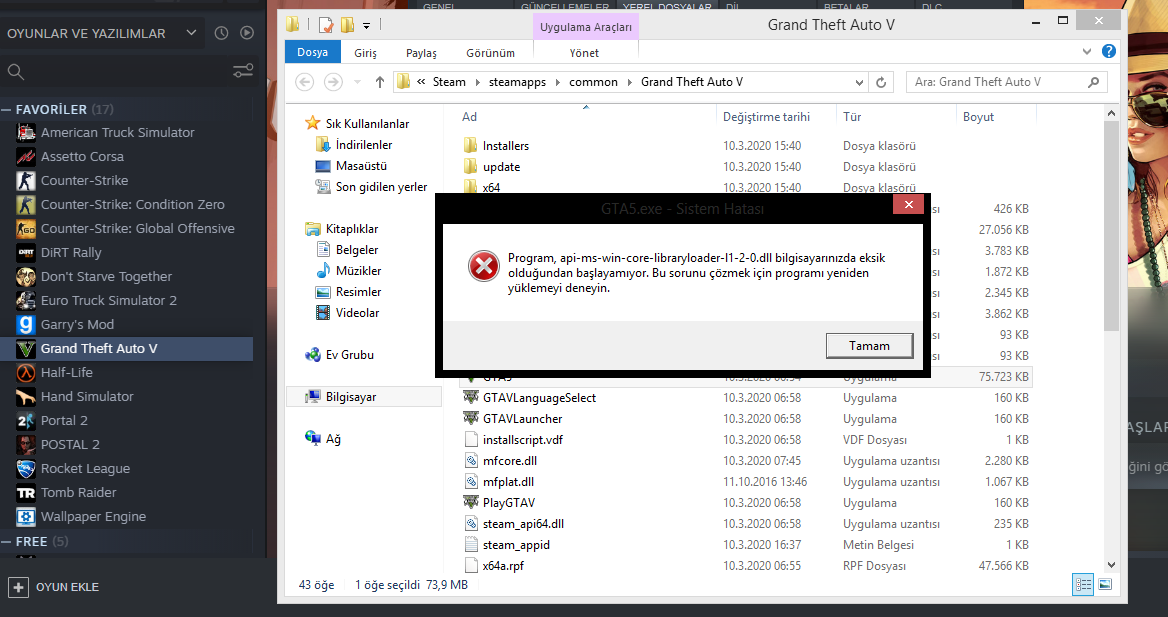
Task: Switch to Giriş ribbon tab
Action: [x=366, y=53]
